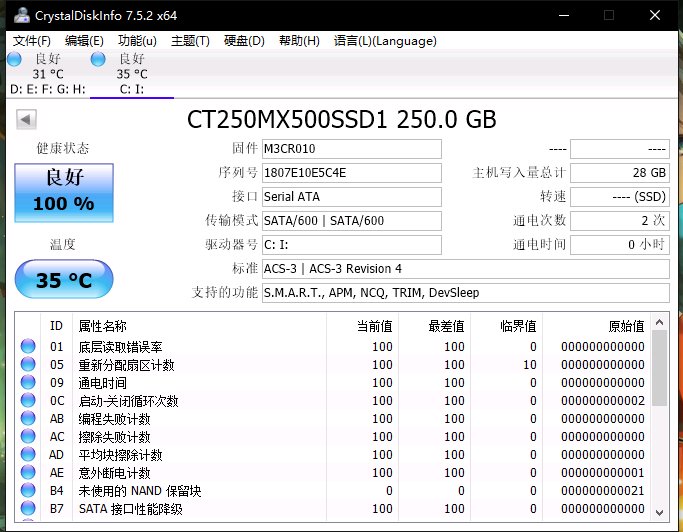Image resolution: width=683 pixels, height=532 pixels.
Task: Select the 底层读取错误率 attribute row
Action: coord(333,347)
